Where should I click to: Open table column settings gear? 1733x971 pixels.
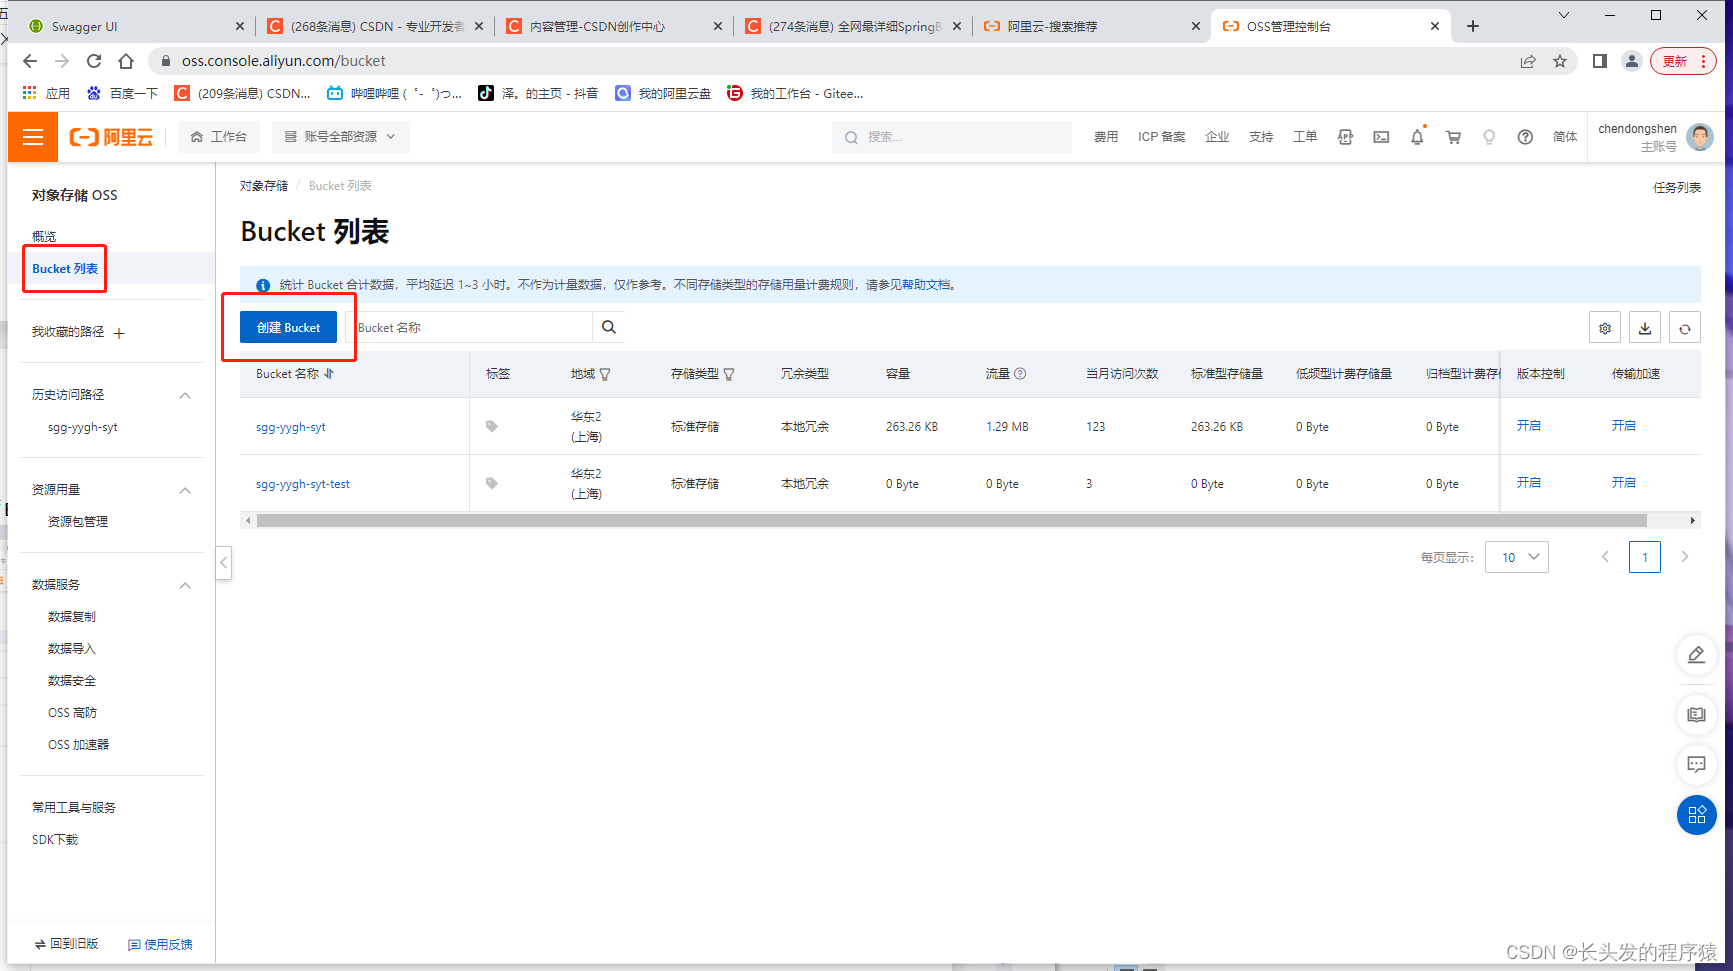pos(1605,328)
